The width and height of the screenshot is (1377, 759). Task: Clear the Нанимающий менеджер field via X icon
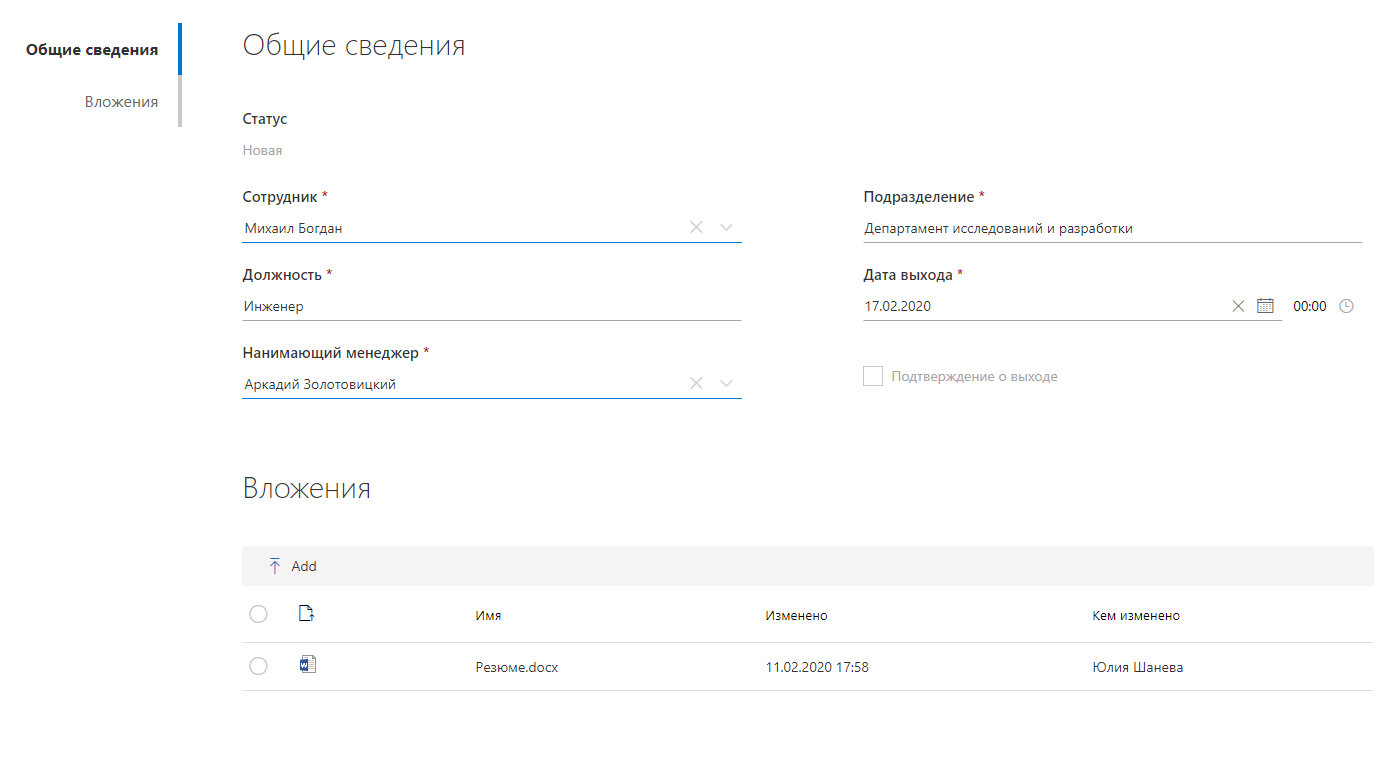[x=696, y=383]
